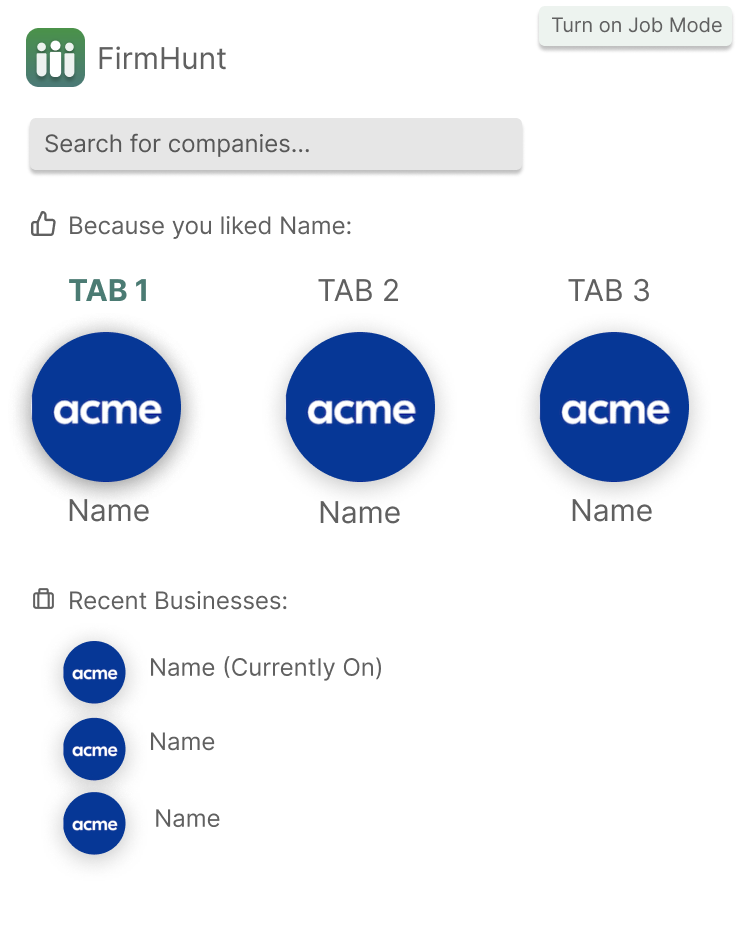Switch to TAB 1
The width and height of the screenshot is (744, 930).
tap(109, 291)
